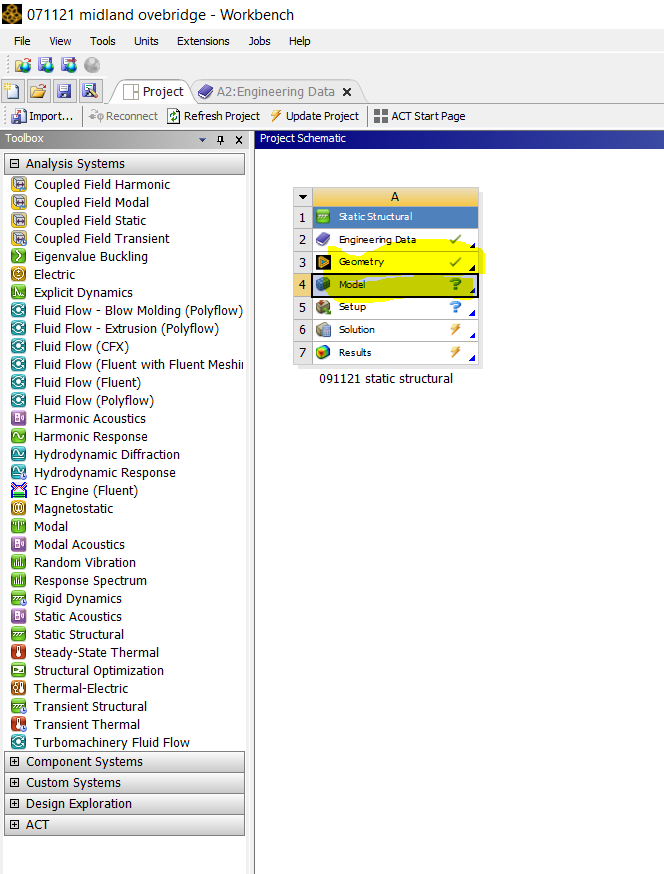The height and width of the screenshot is (874, 664).
Task: Click the first globe icon in the top toolbar
Action: tap(23, 65)
